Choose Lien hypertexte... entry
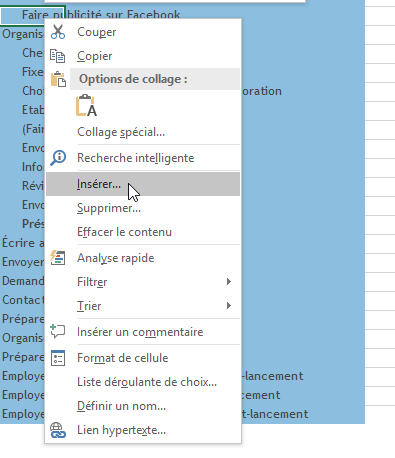 pyautogui.click(x=143, y=430)
